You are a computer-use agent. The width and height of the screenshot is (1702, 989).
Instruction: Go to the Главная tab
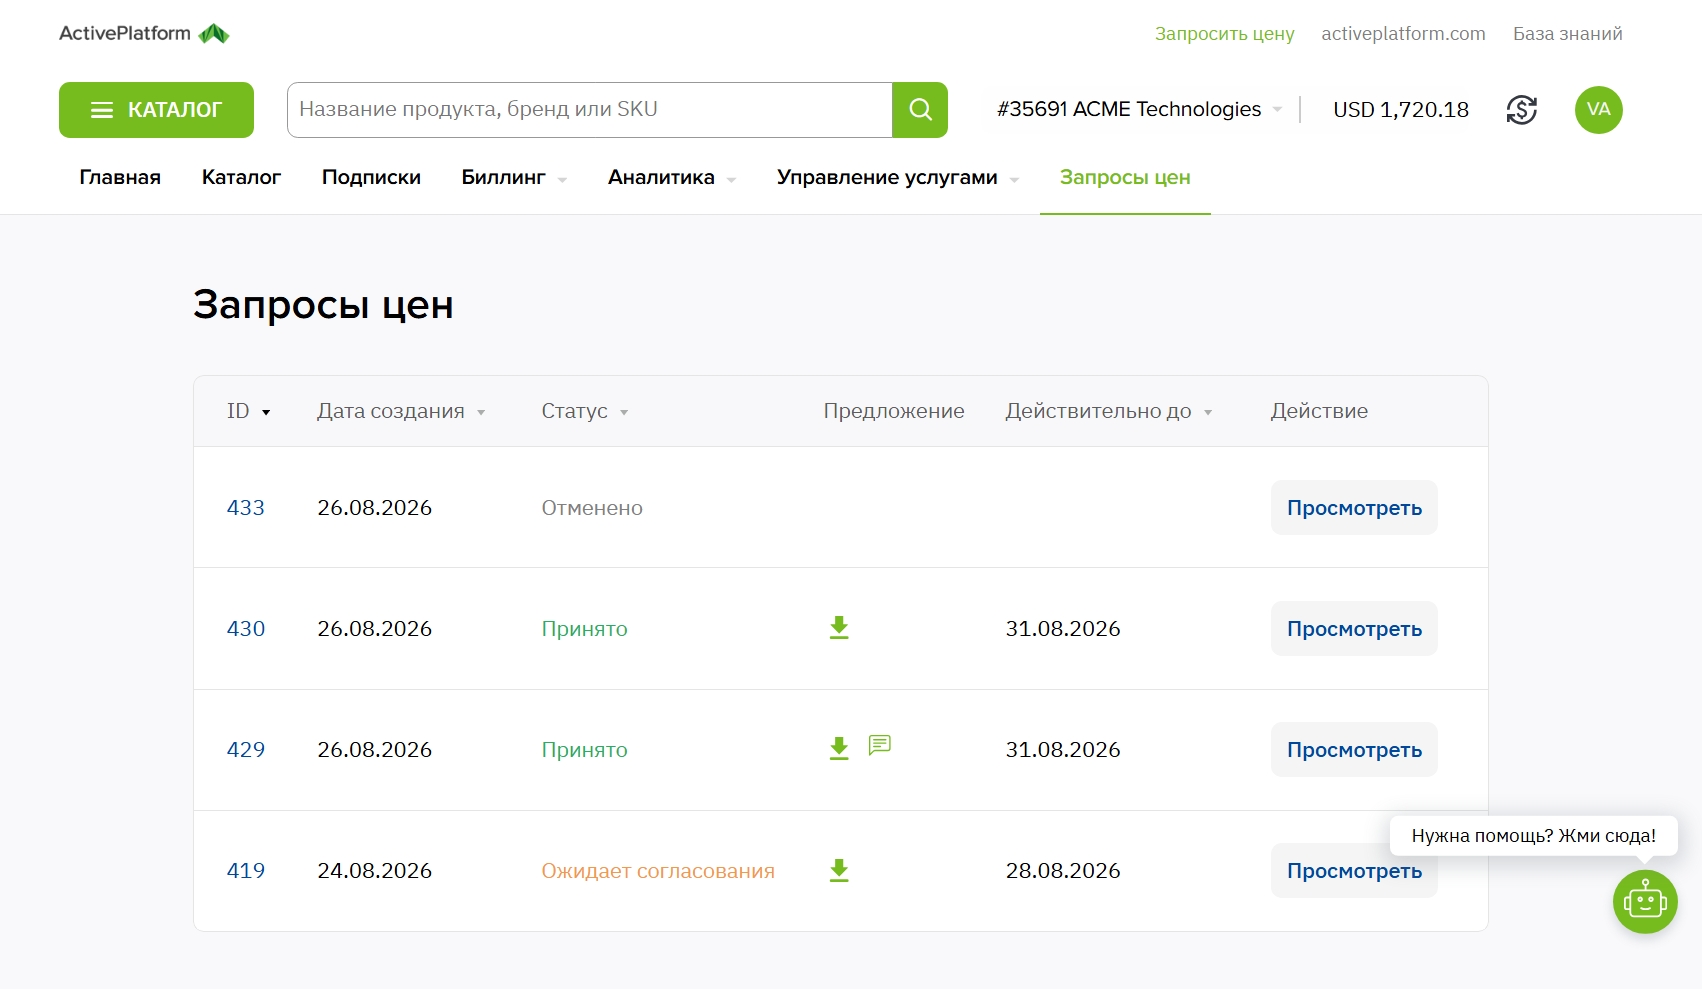point(120,177)
